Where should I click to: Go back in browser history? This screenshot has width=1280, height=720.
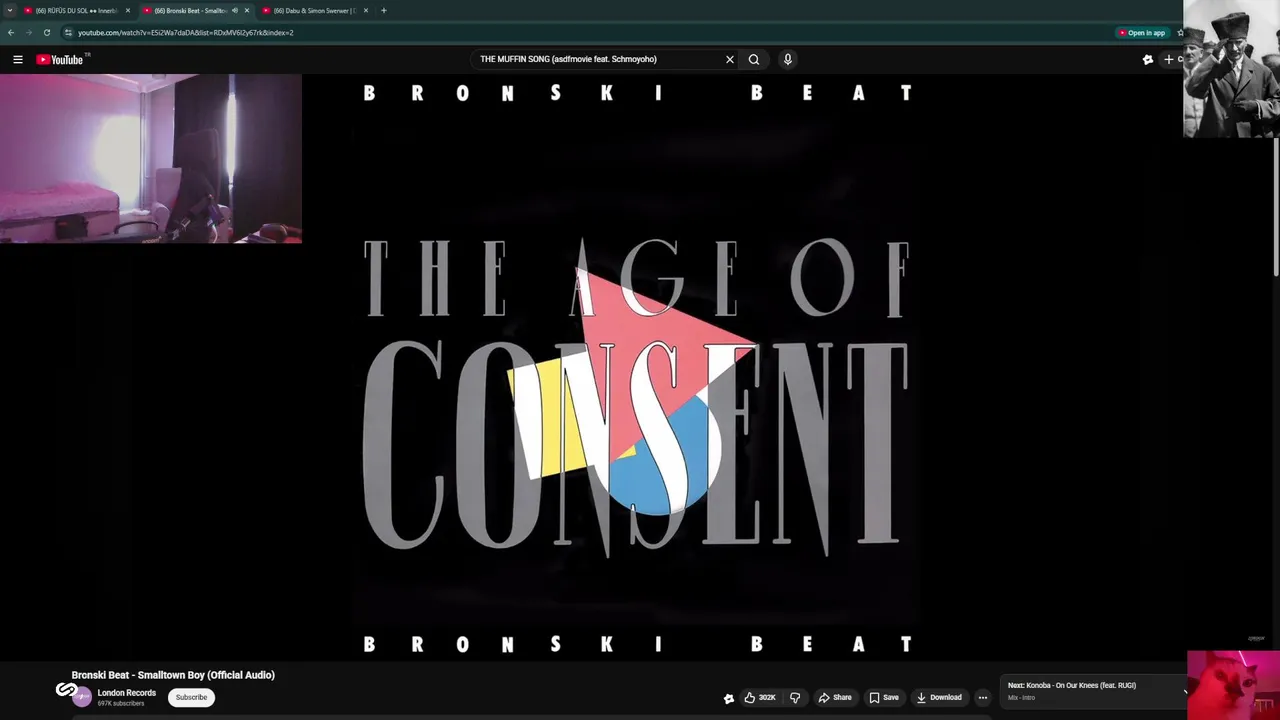(x=11, y=33)
